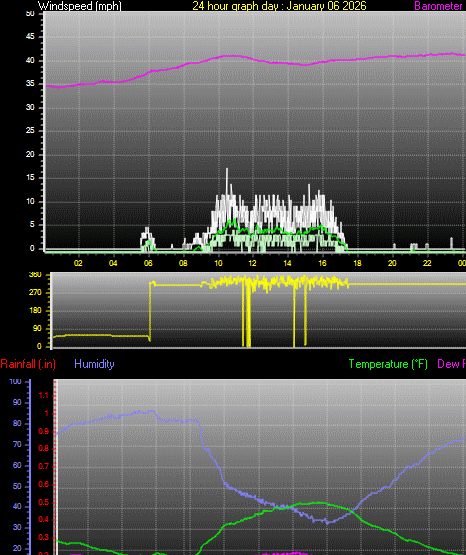Click the 25 mph windspeed axis value
Screen dimensions: 466x555
click(x=30, y=131)
